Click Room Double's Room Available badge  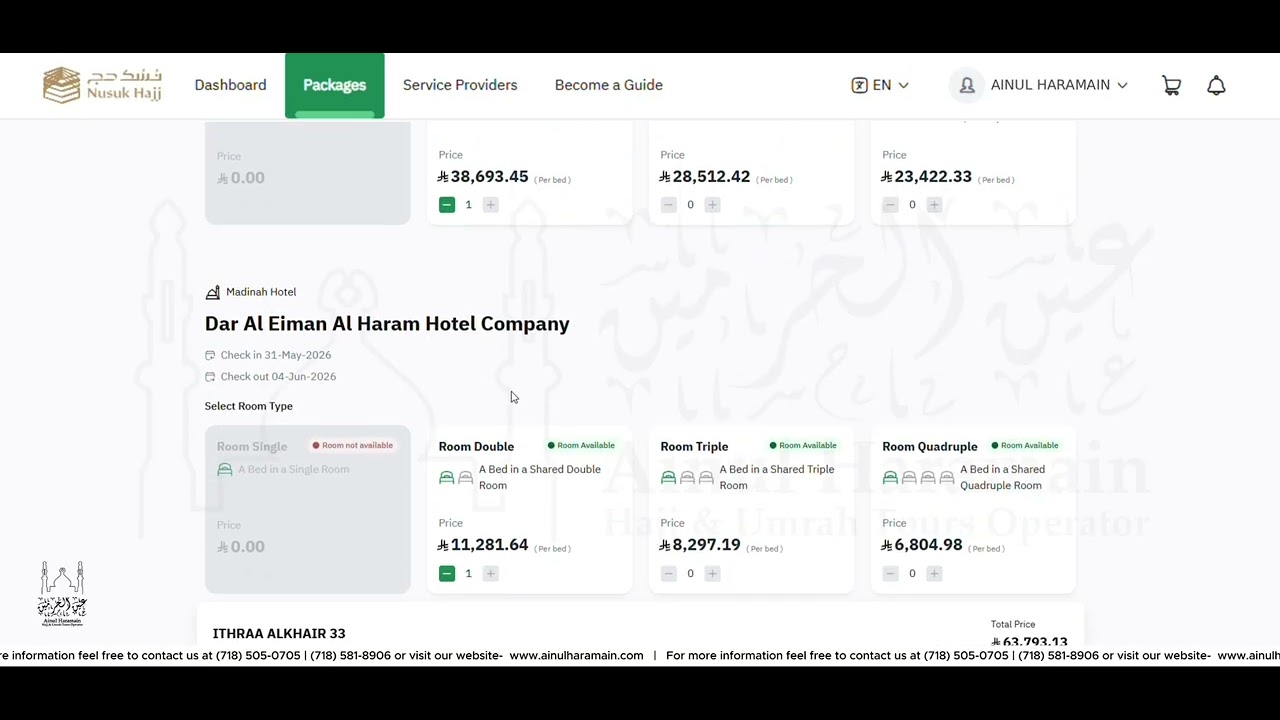click(x=581, y=445)
